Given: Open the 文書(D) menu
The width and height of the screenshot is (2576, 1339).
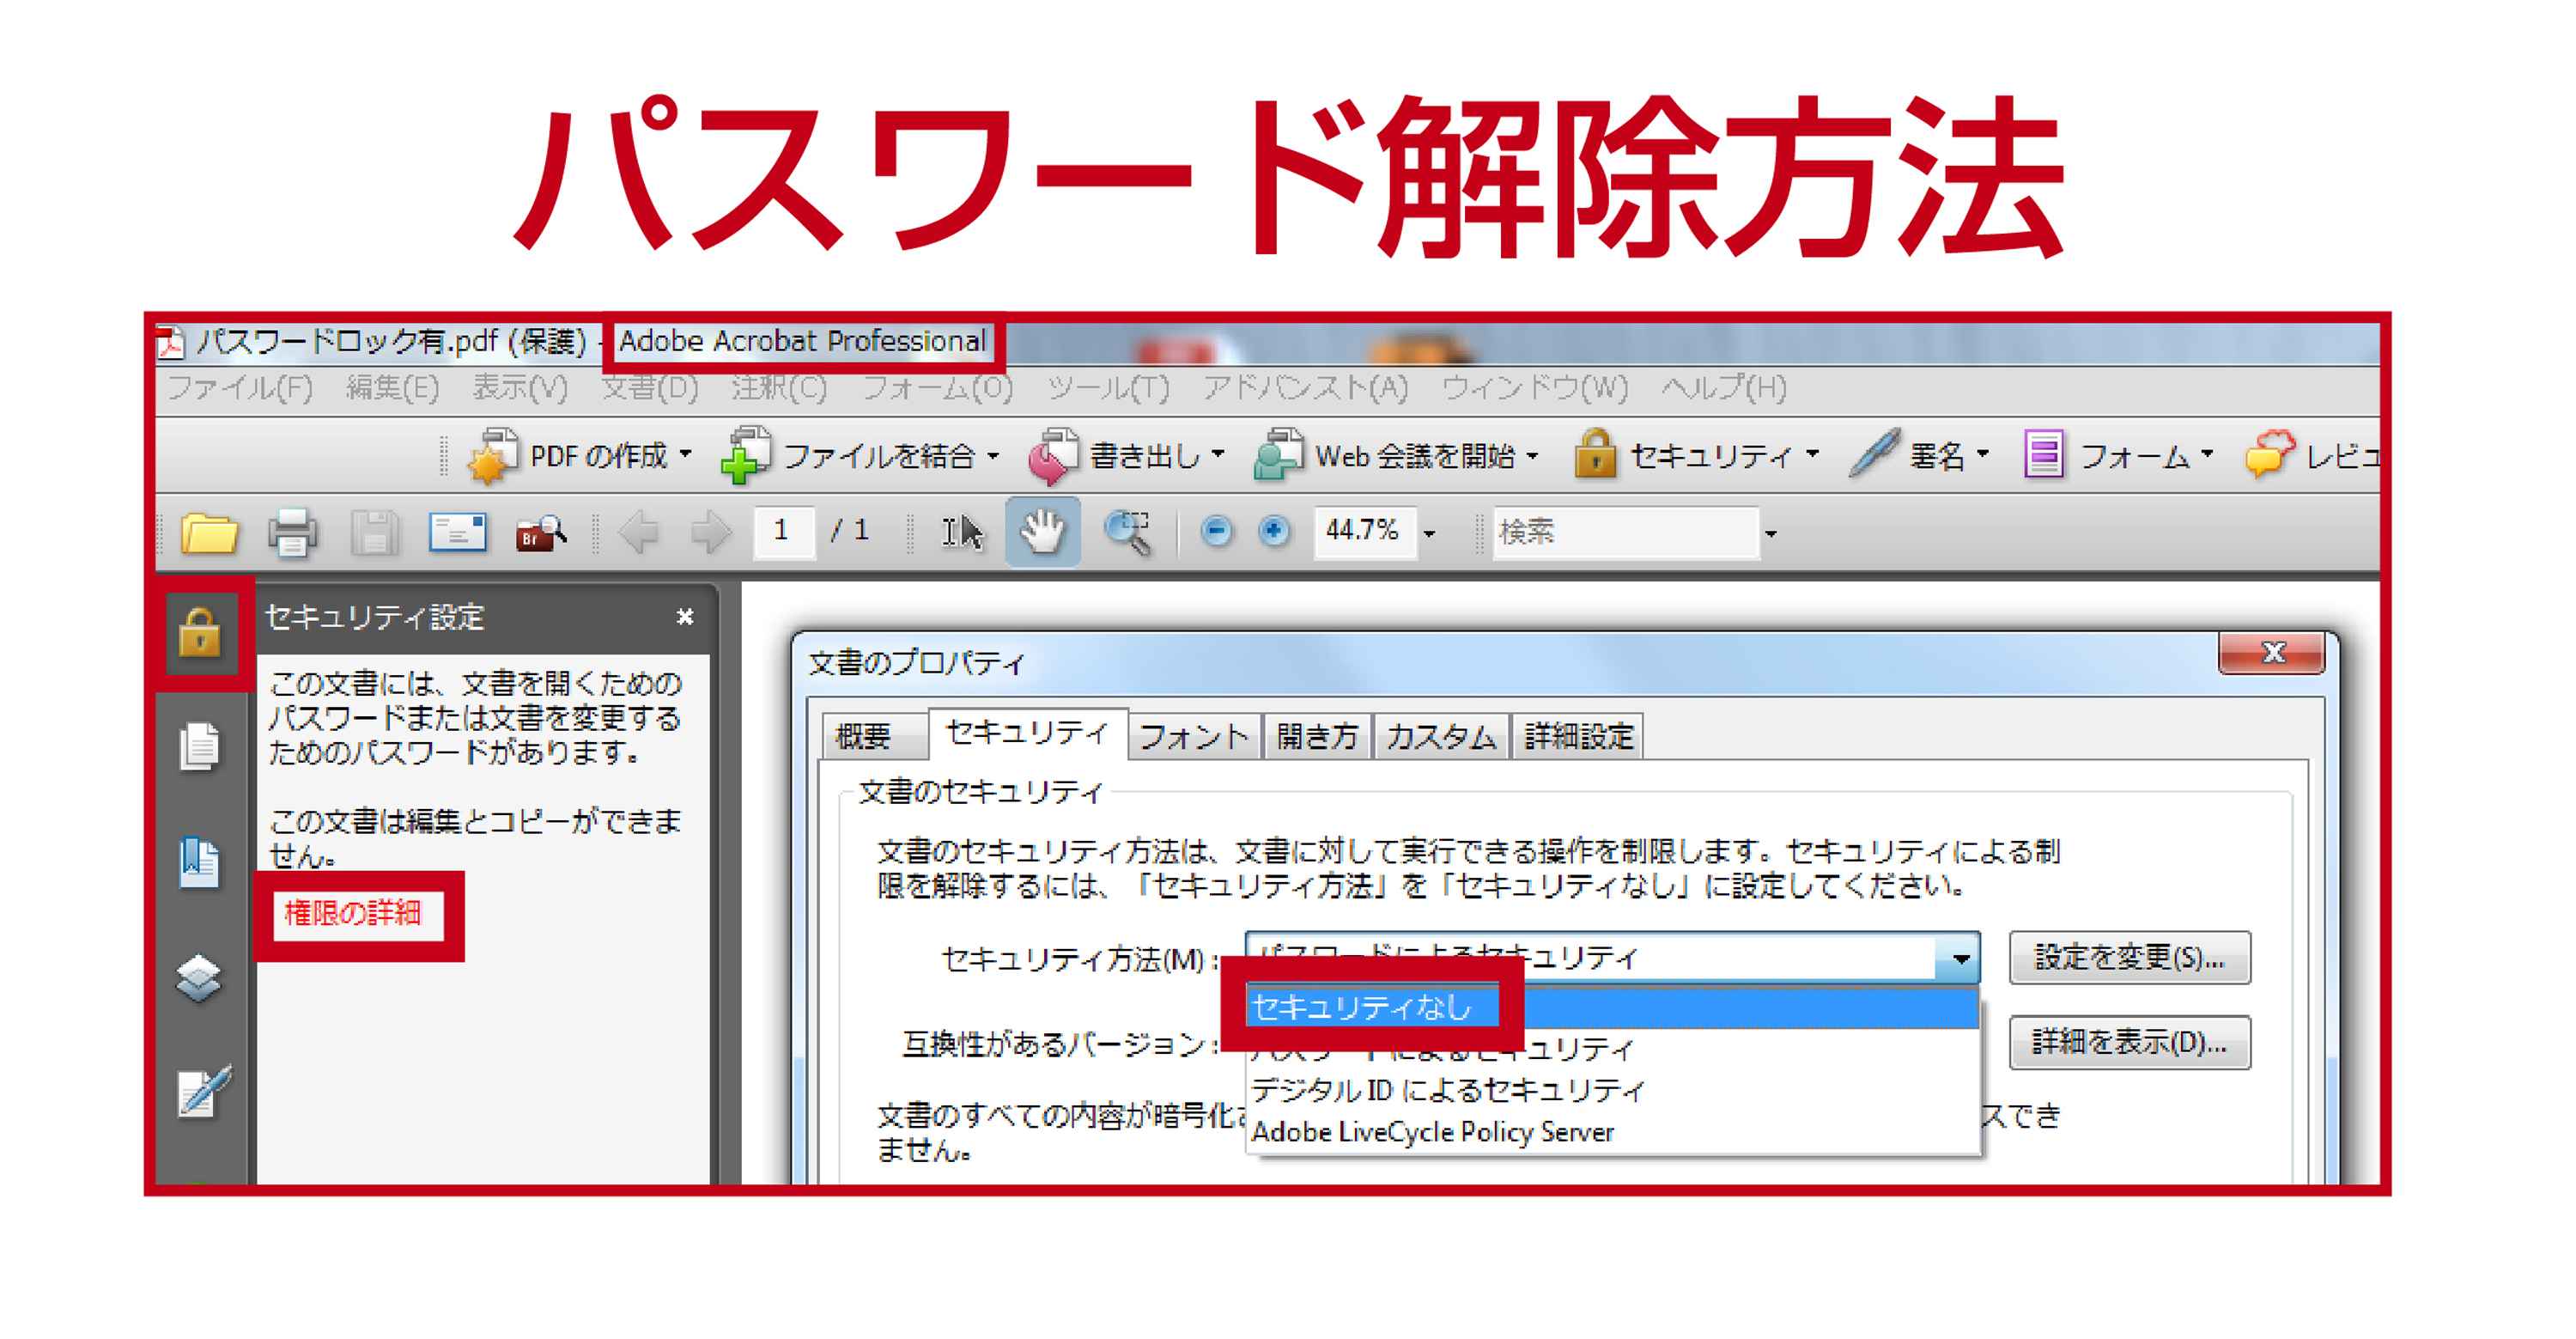Looking at the screenshot, I should click(650, 388).
